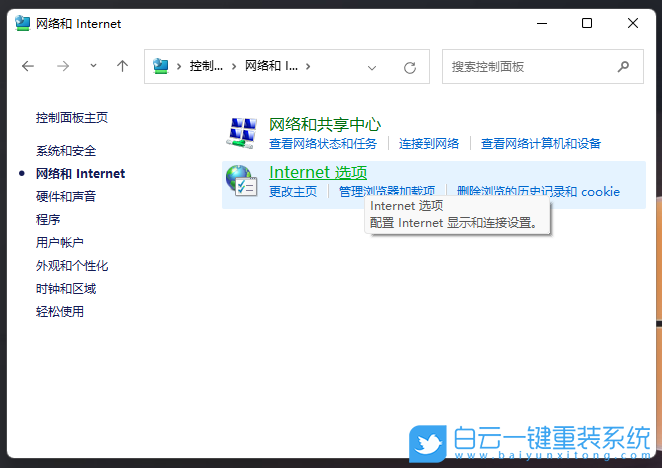
Task: Click the window title bar icon
Action: pos(22,23)
